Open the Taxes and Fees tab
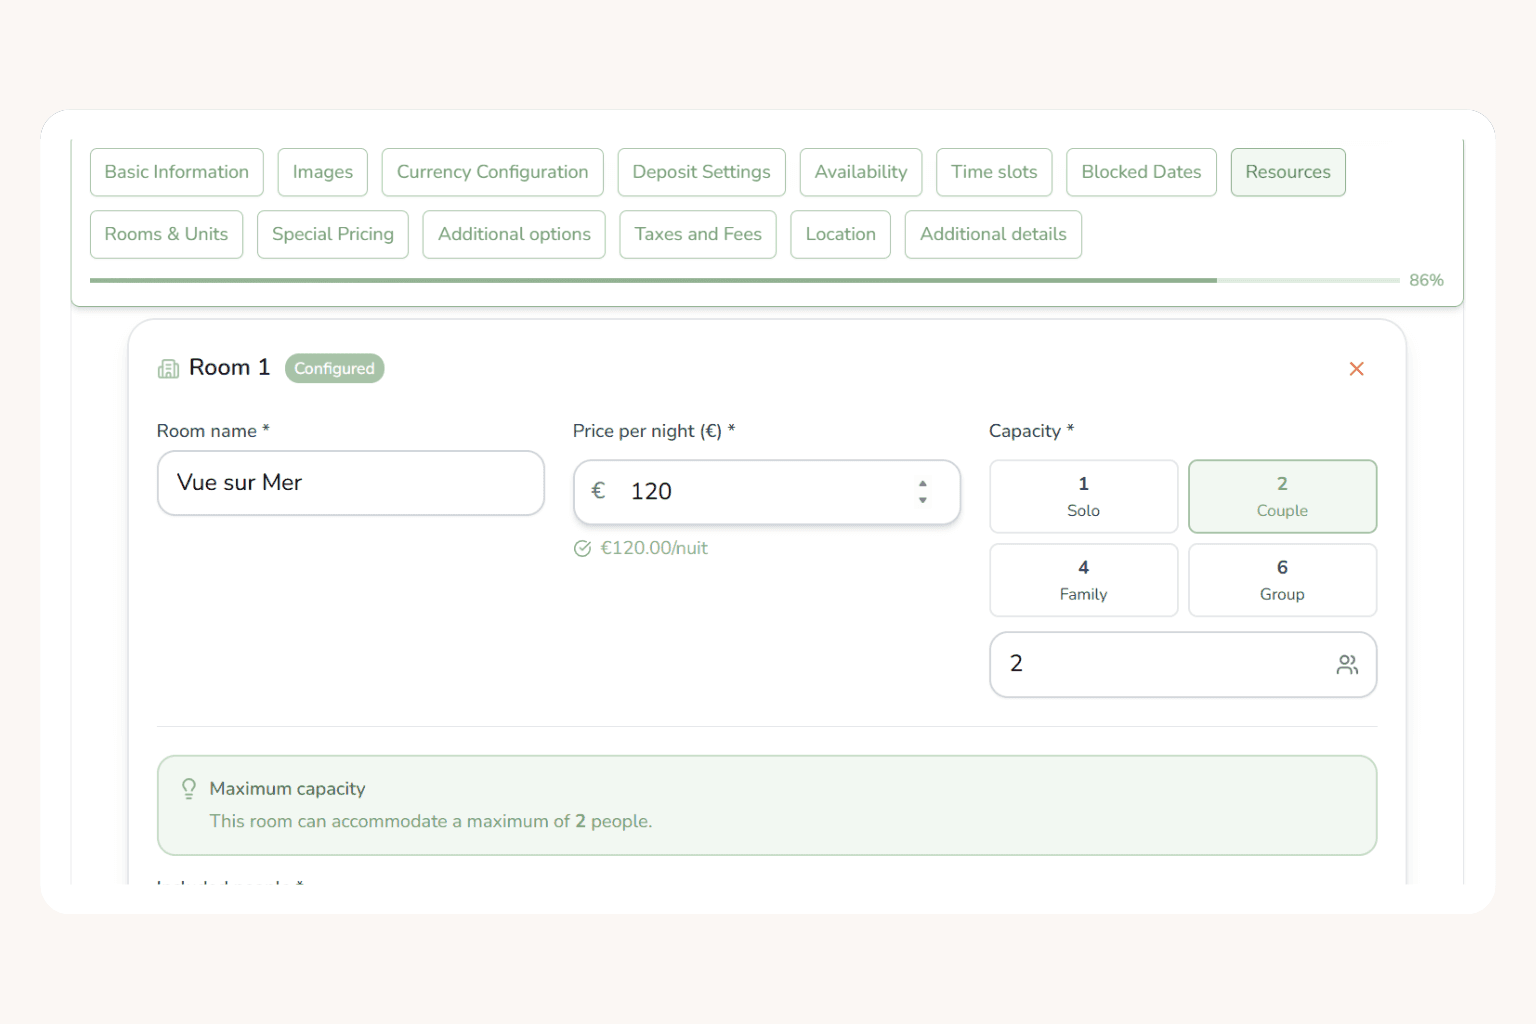The width and height of the screenshot is (1536, 1024). point(698,234)
